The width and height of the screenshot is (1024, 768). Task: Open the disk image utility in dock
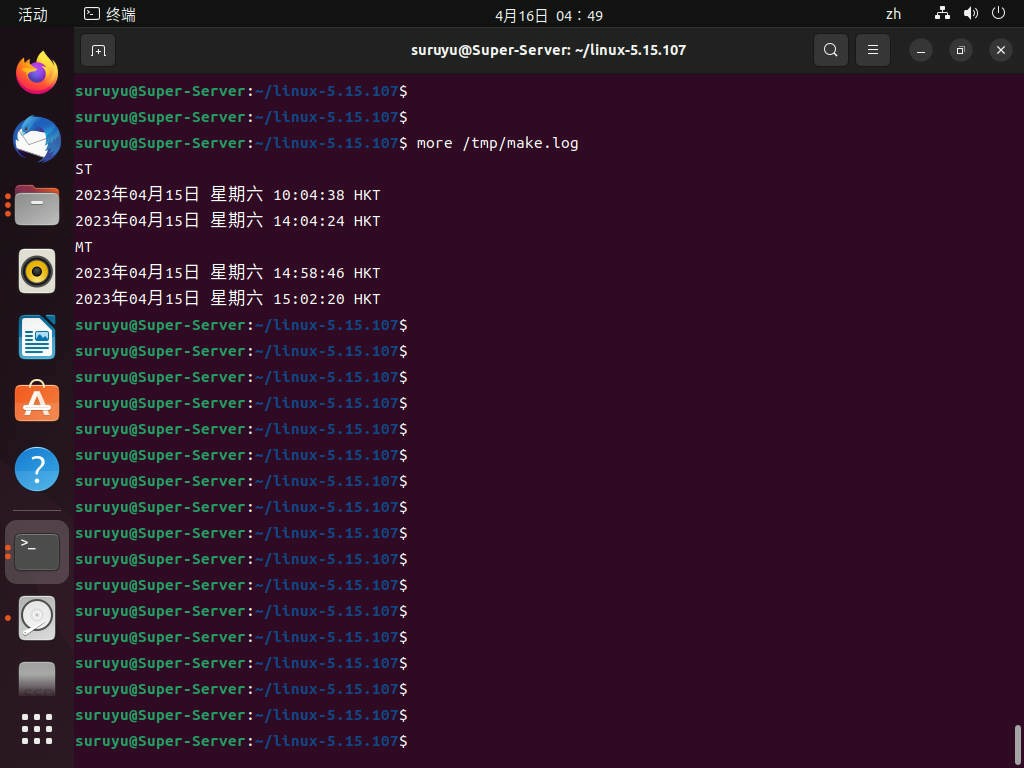pos(37,618)
